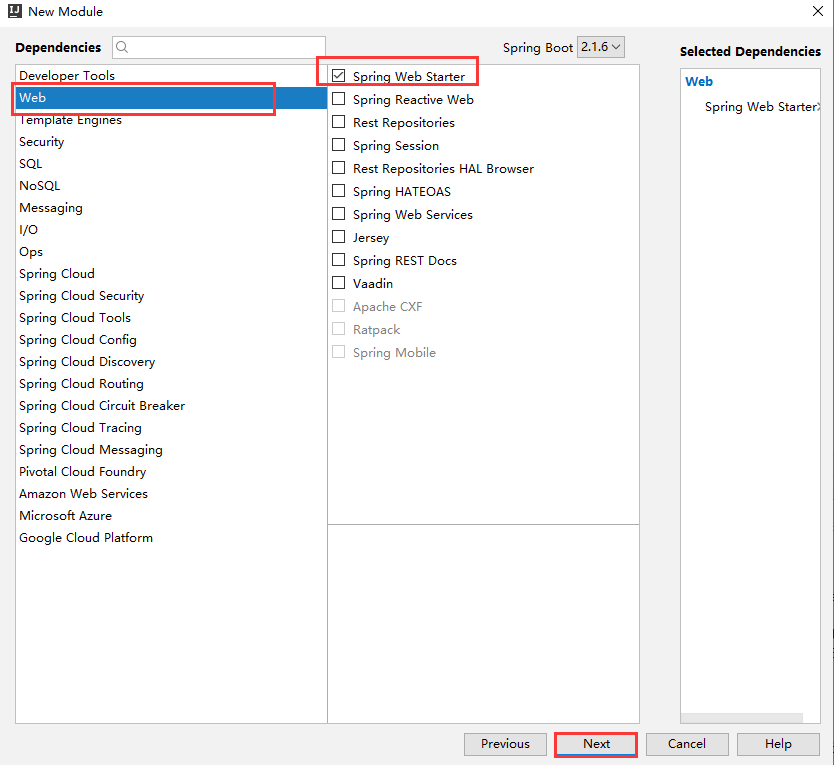This screenshot has width=834, height=765.
Task: Go back with the Previous button
Action: [505, 744]
